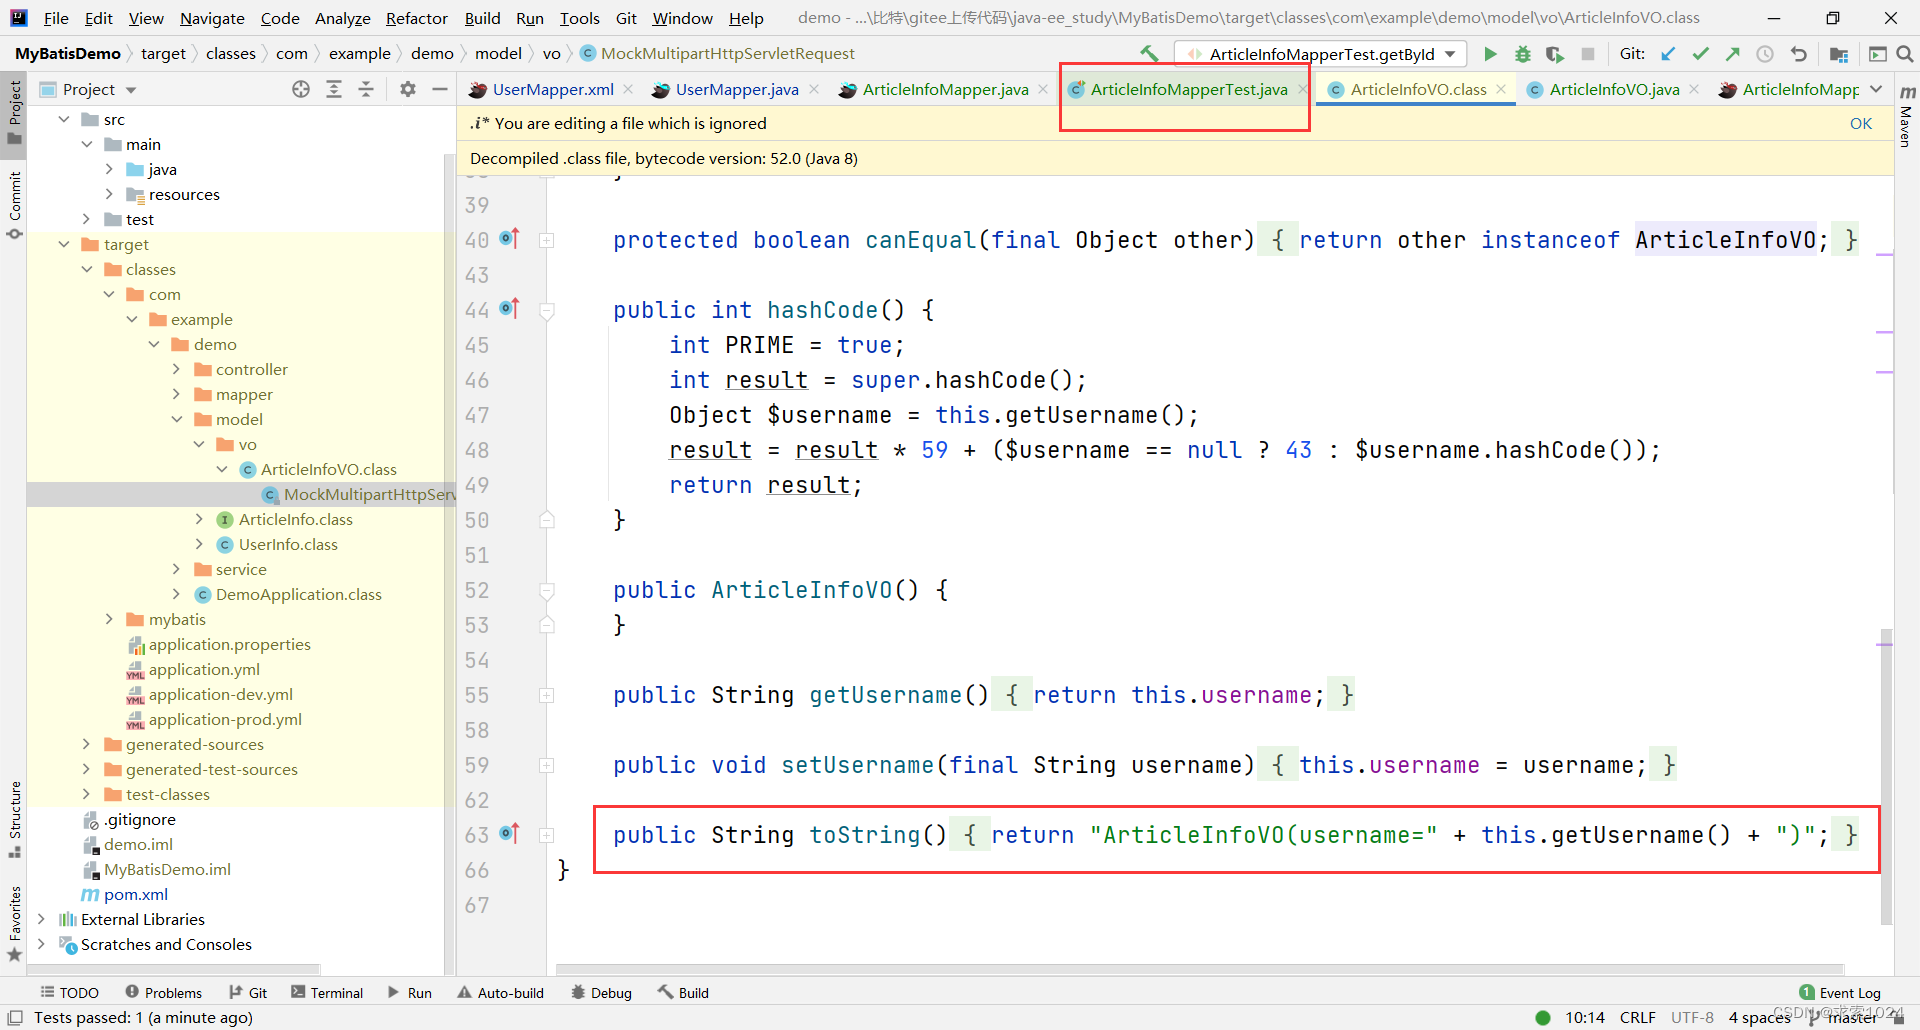
Task: Collapse All icon in the Project panel
Action: coord(366,89)
